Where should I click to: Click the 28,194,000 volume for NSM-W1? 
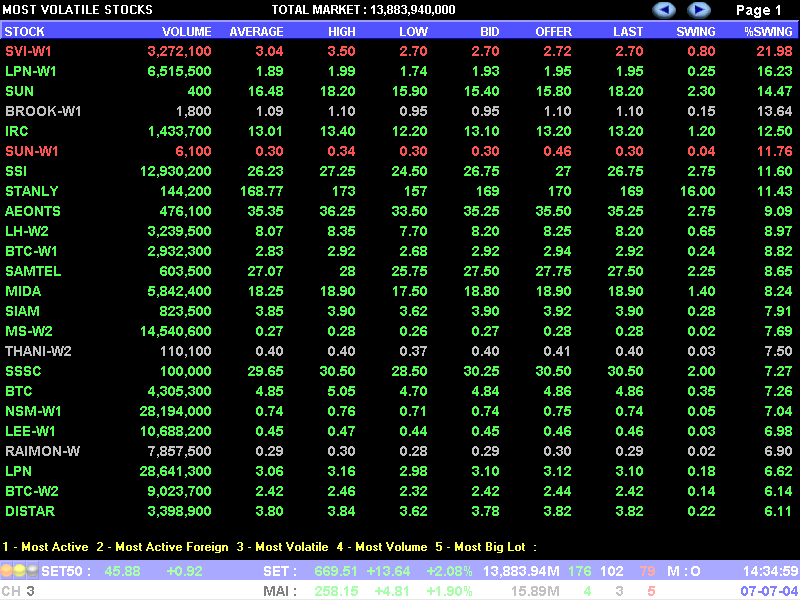(176, 411)
